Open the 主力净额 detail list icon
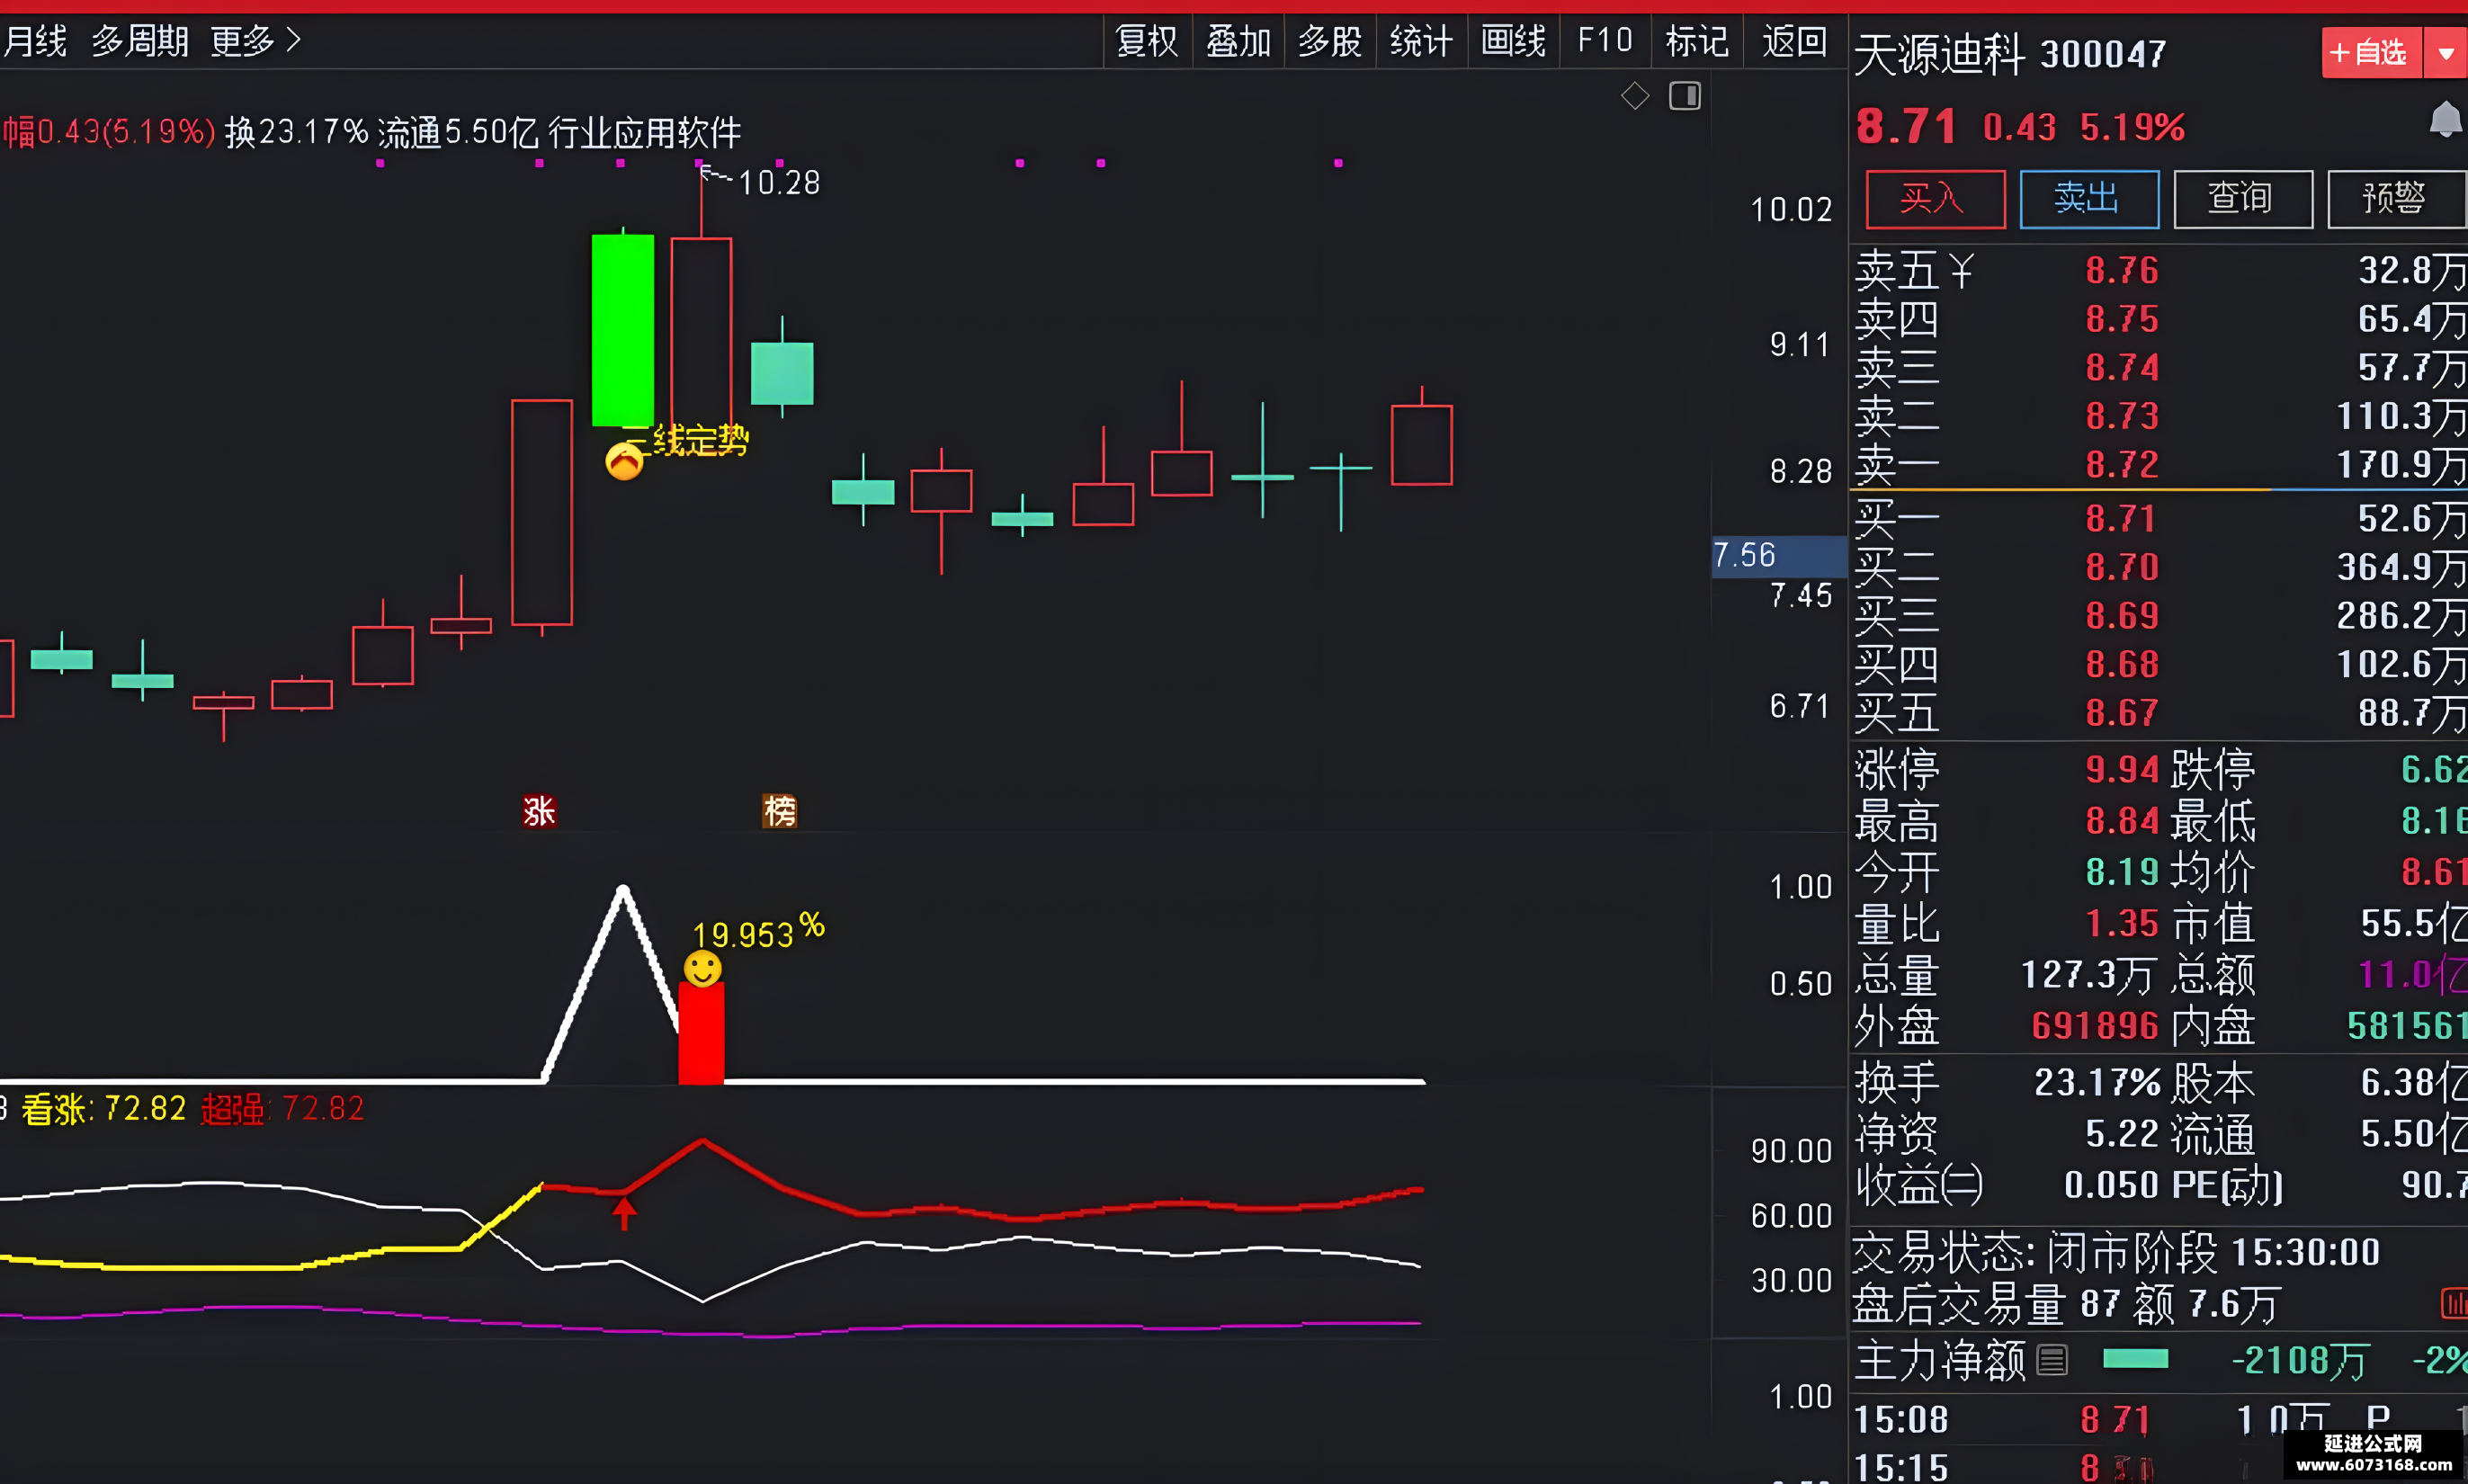This screenshot has height=1484, width=2468. point(2052,1360)
